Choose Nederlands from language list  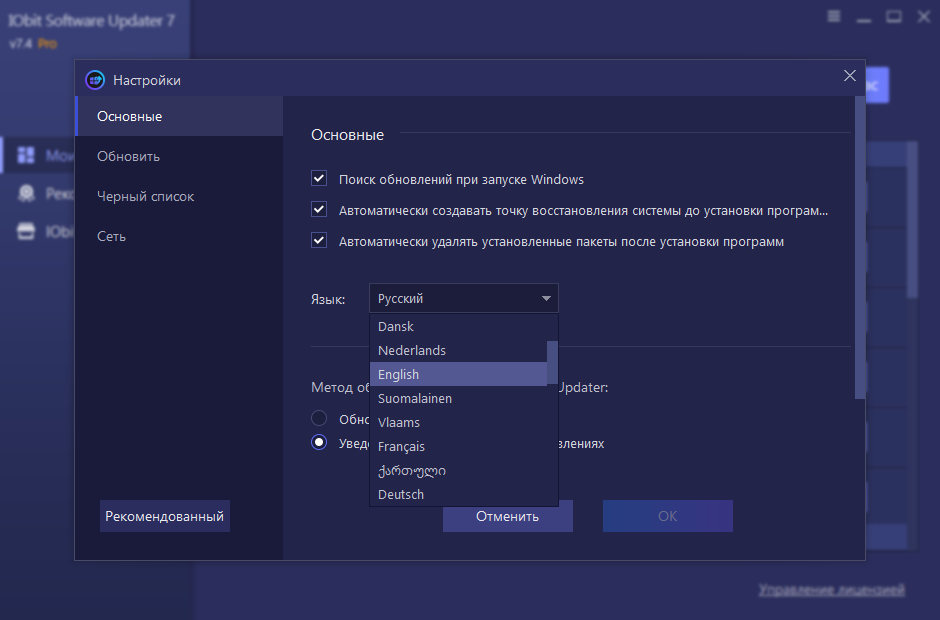pyautogui.click(x=459, y=350)
